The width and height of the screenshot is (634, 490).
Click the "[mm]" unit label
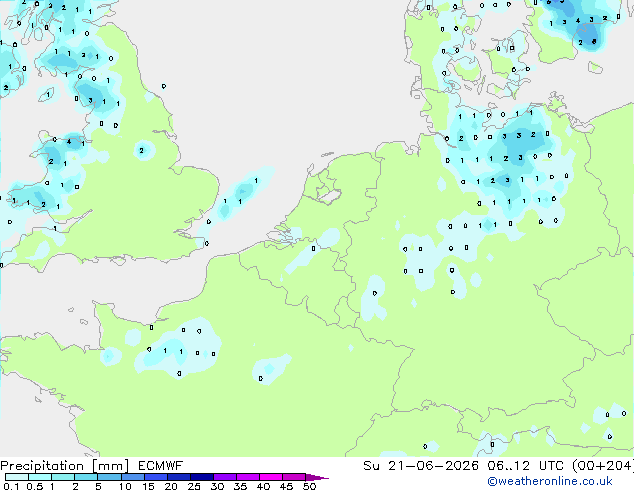pyautogui.click(x=111, y=466)
